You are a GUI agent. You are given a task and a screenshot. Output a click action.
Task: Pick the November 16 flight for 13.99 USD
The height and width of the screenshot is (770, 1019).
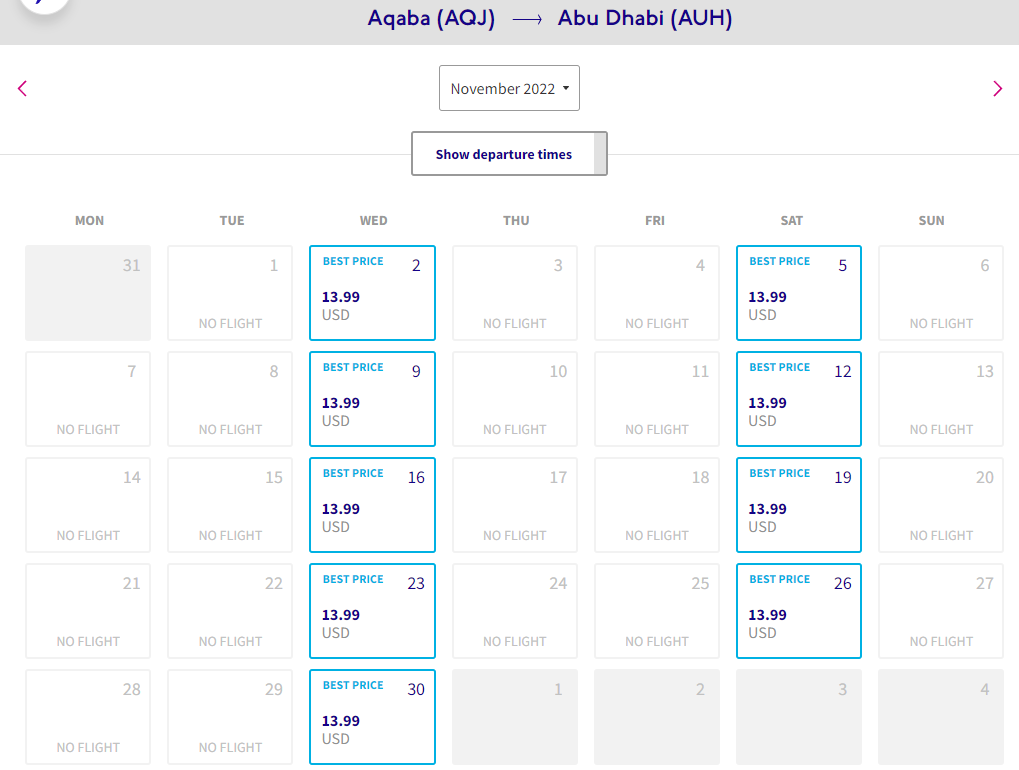pyautogui.click(x=372, y=504)
